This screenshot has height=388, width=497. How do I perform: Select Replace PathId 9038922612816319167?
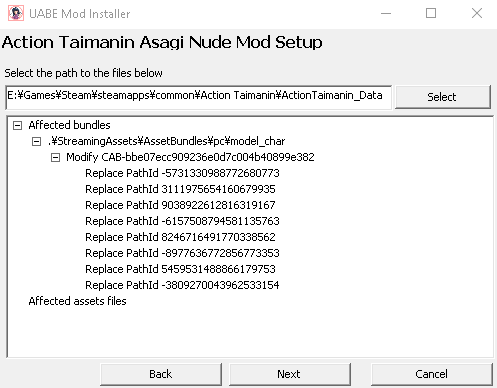tap(180, 205)
